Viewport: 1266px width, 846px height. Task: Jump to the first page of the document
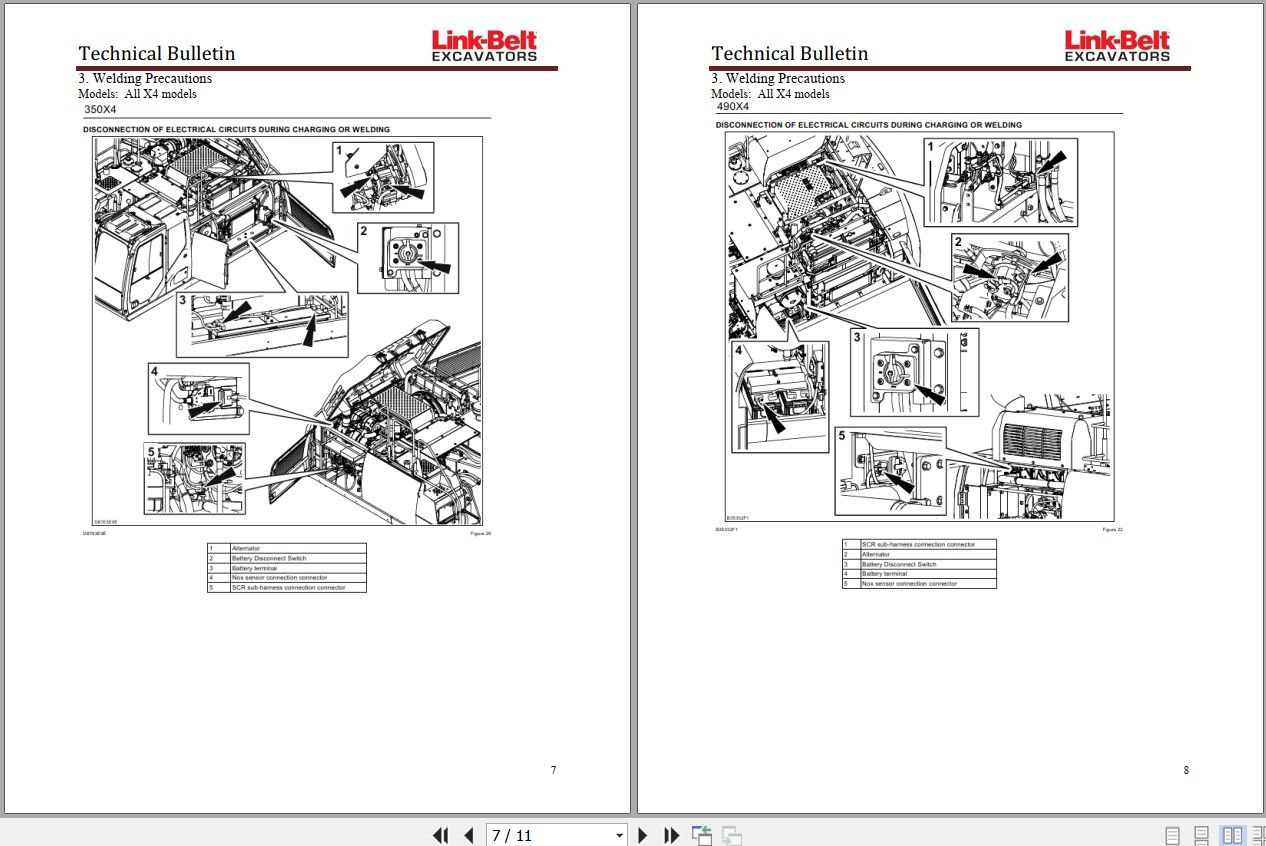439,835
